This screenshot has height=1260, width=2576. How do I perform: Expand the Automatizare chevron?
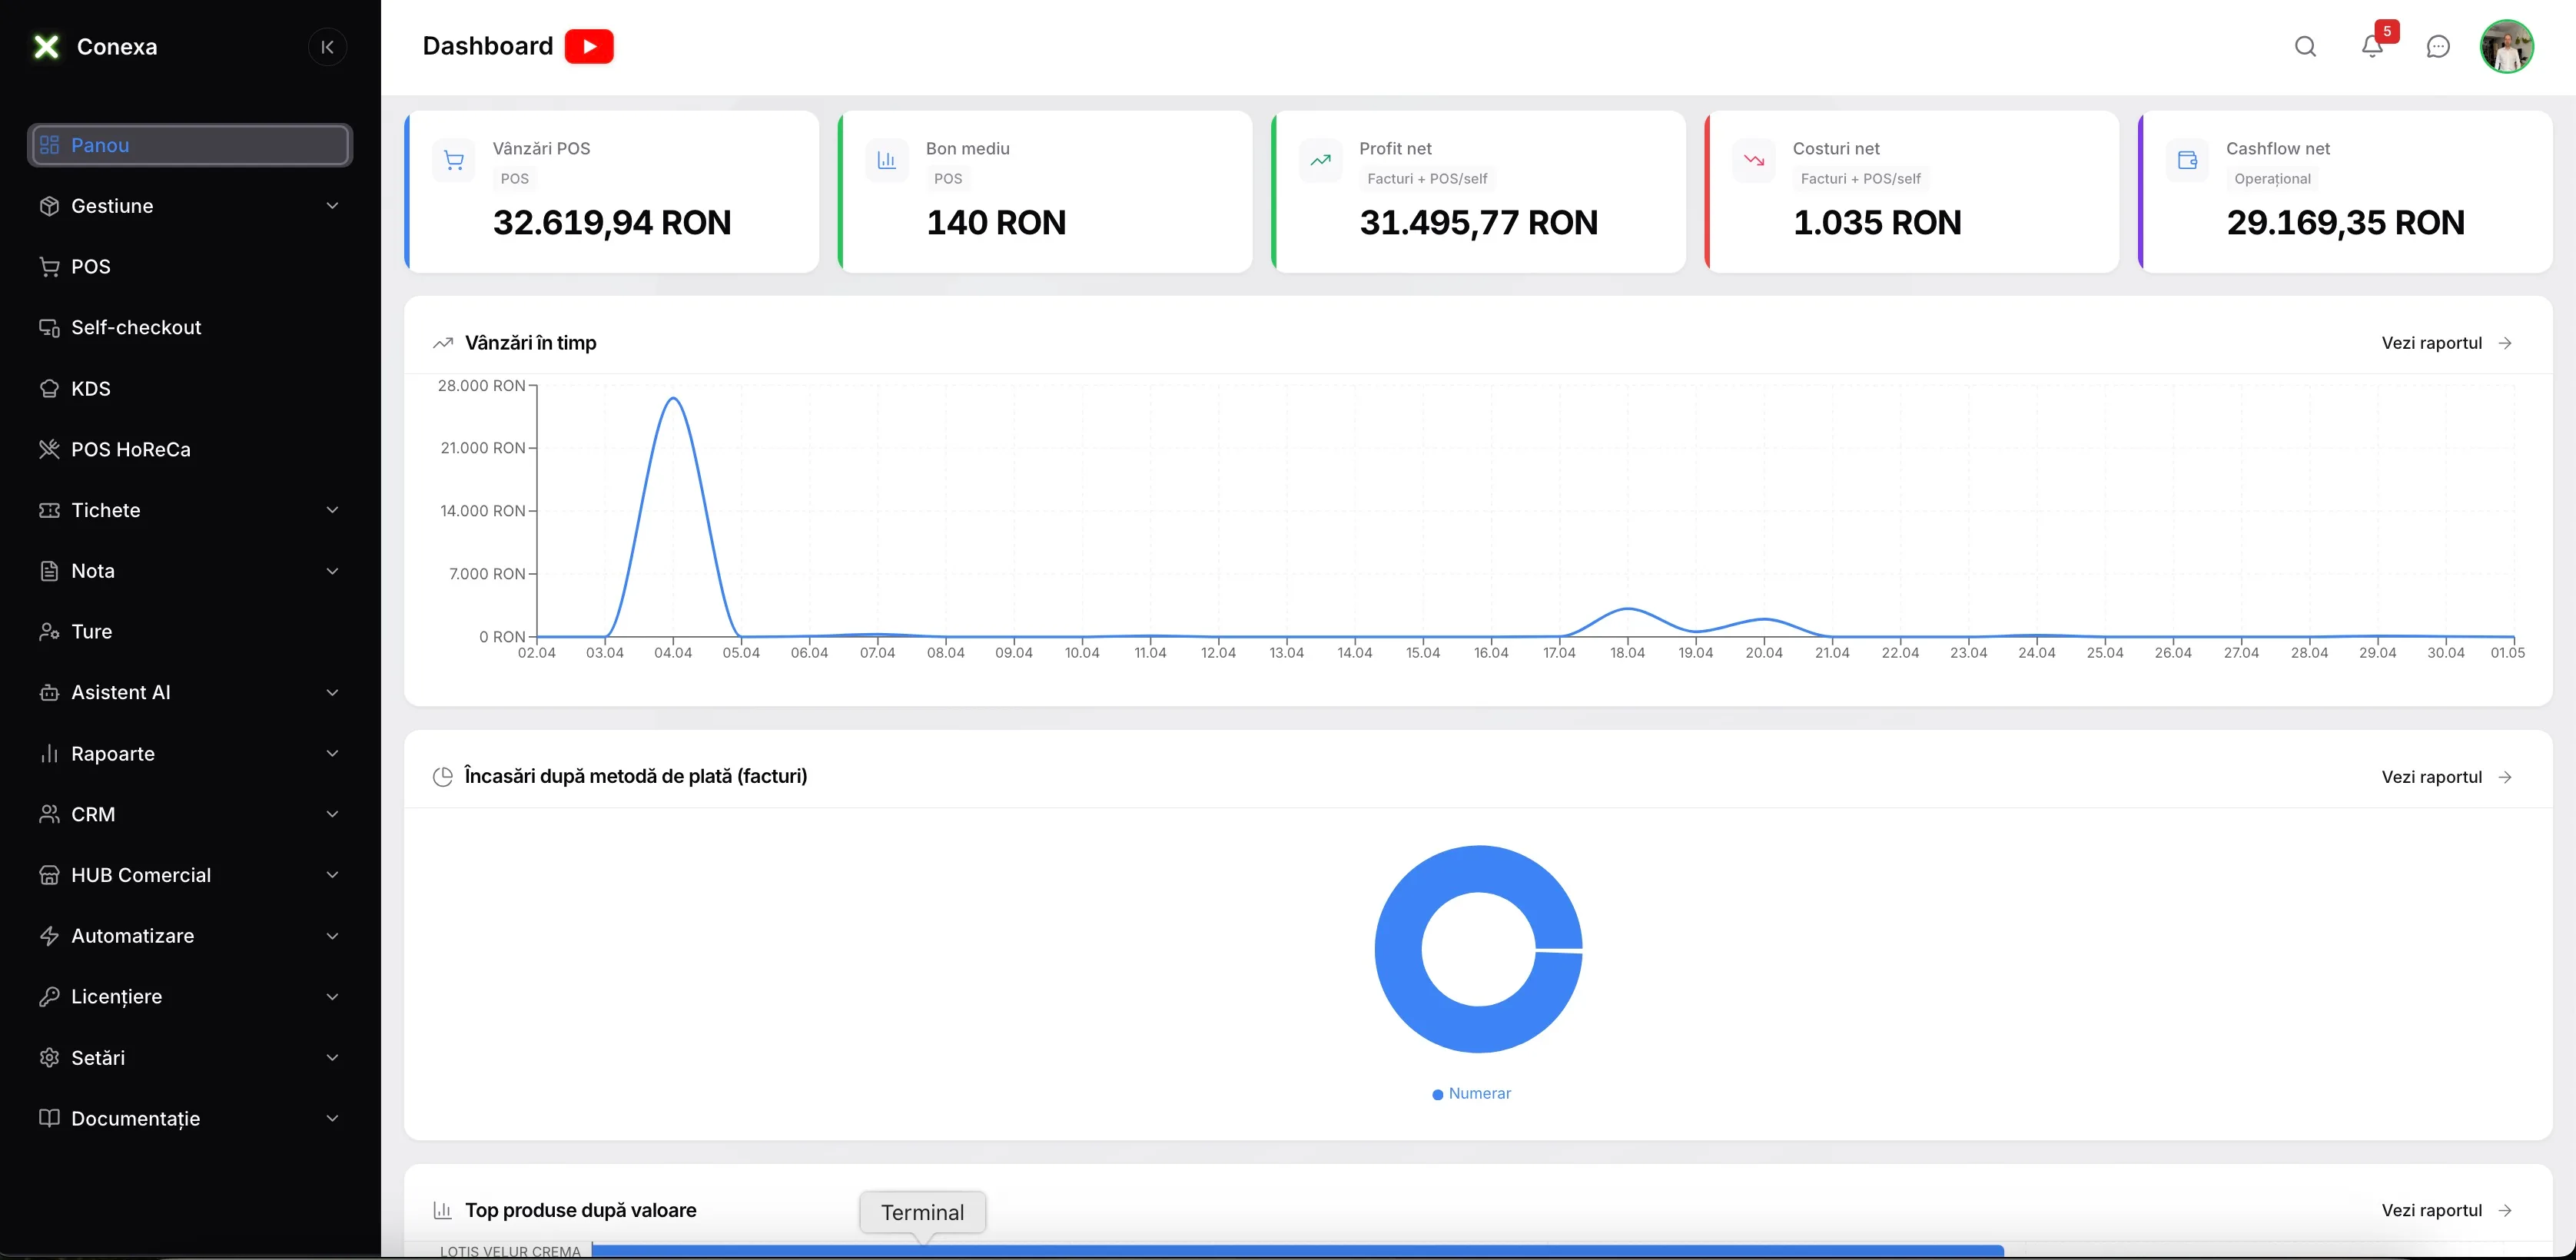click(332, 937)
